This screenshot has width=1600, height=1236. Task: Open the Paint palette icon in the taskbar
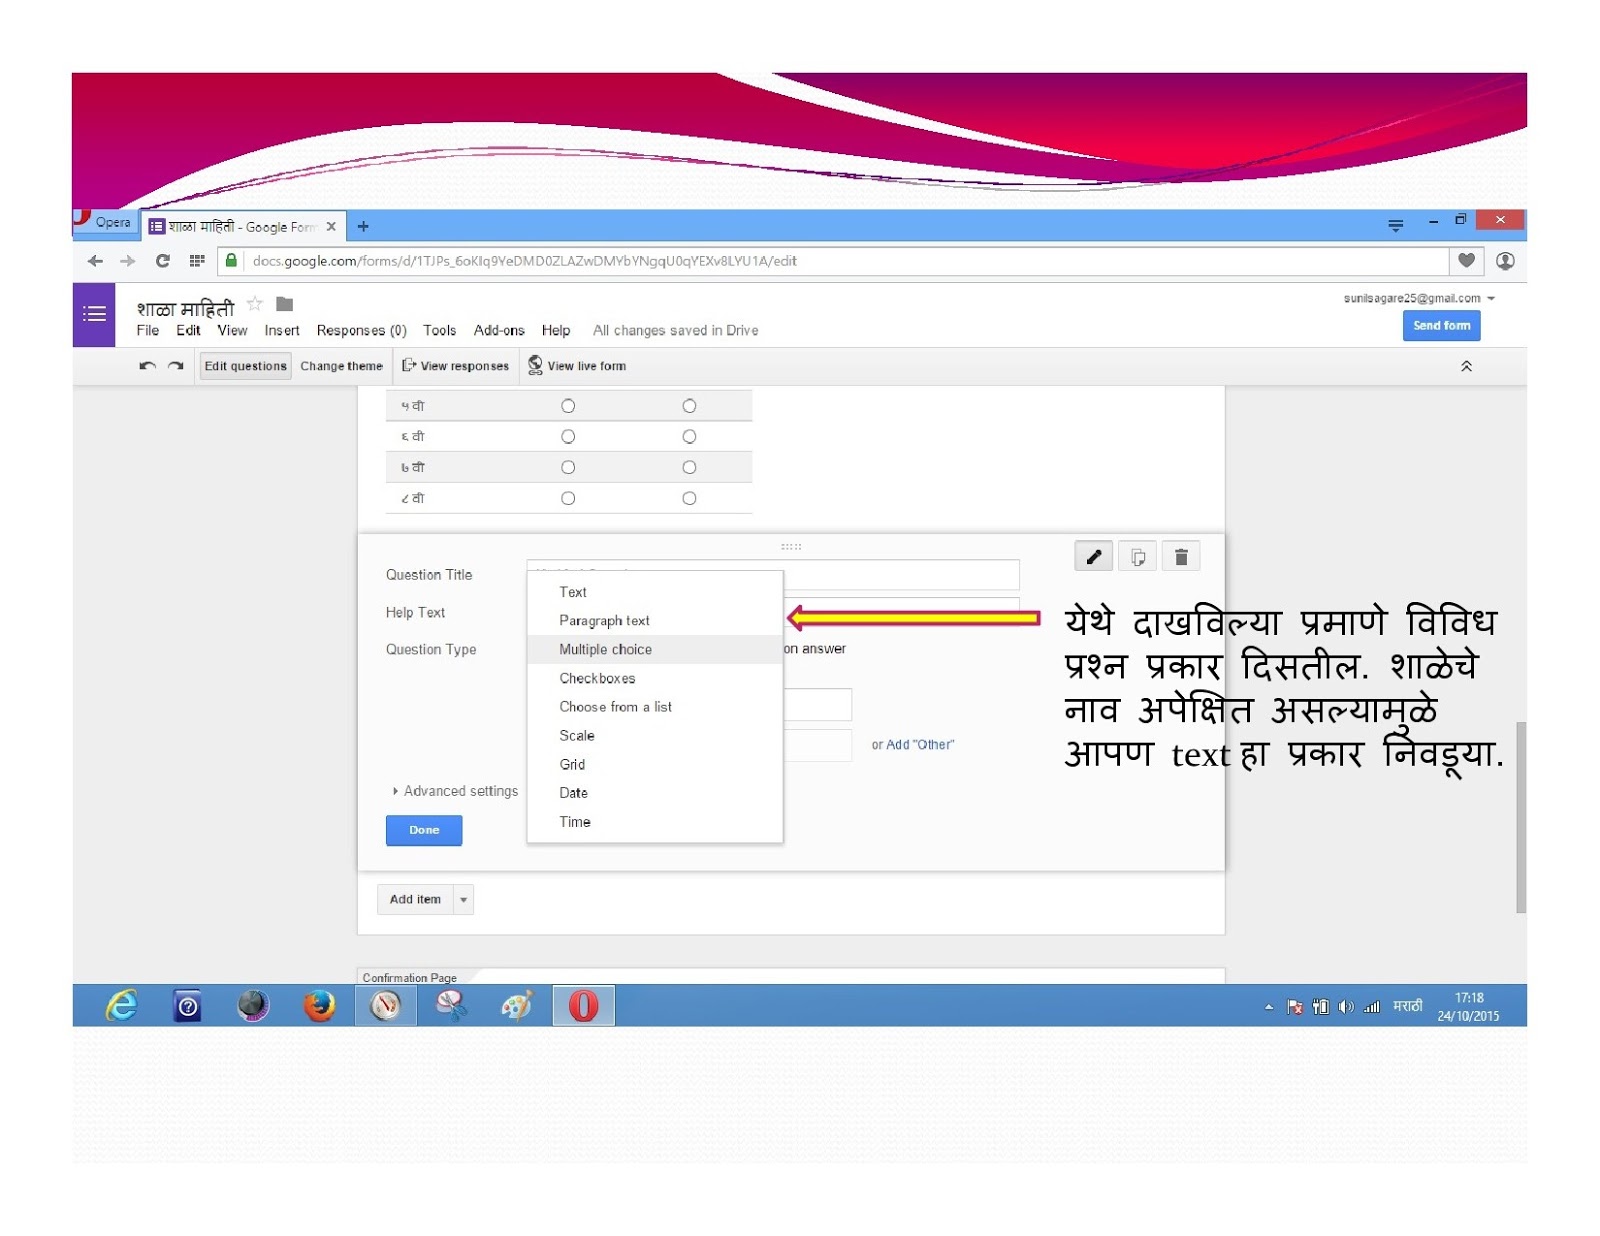click(x=516, y=1005)
